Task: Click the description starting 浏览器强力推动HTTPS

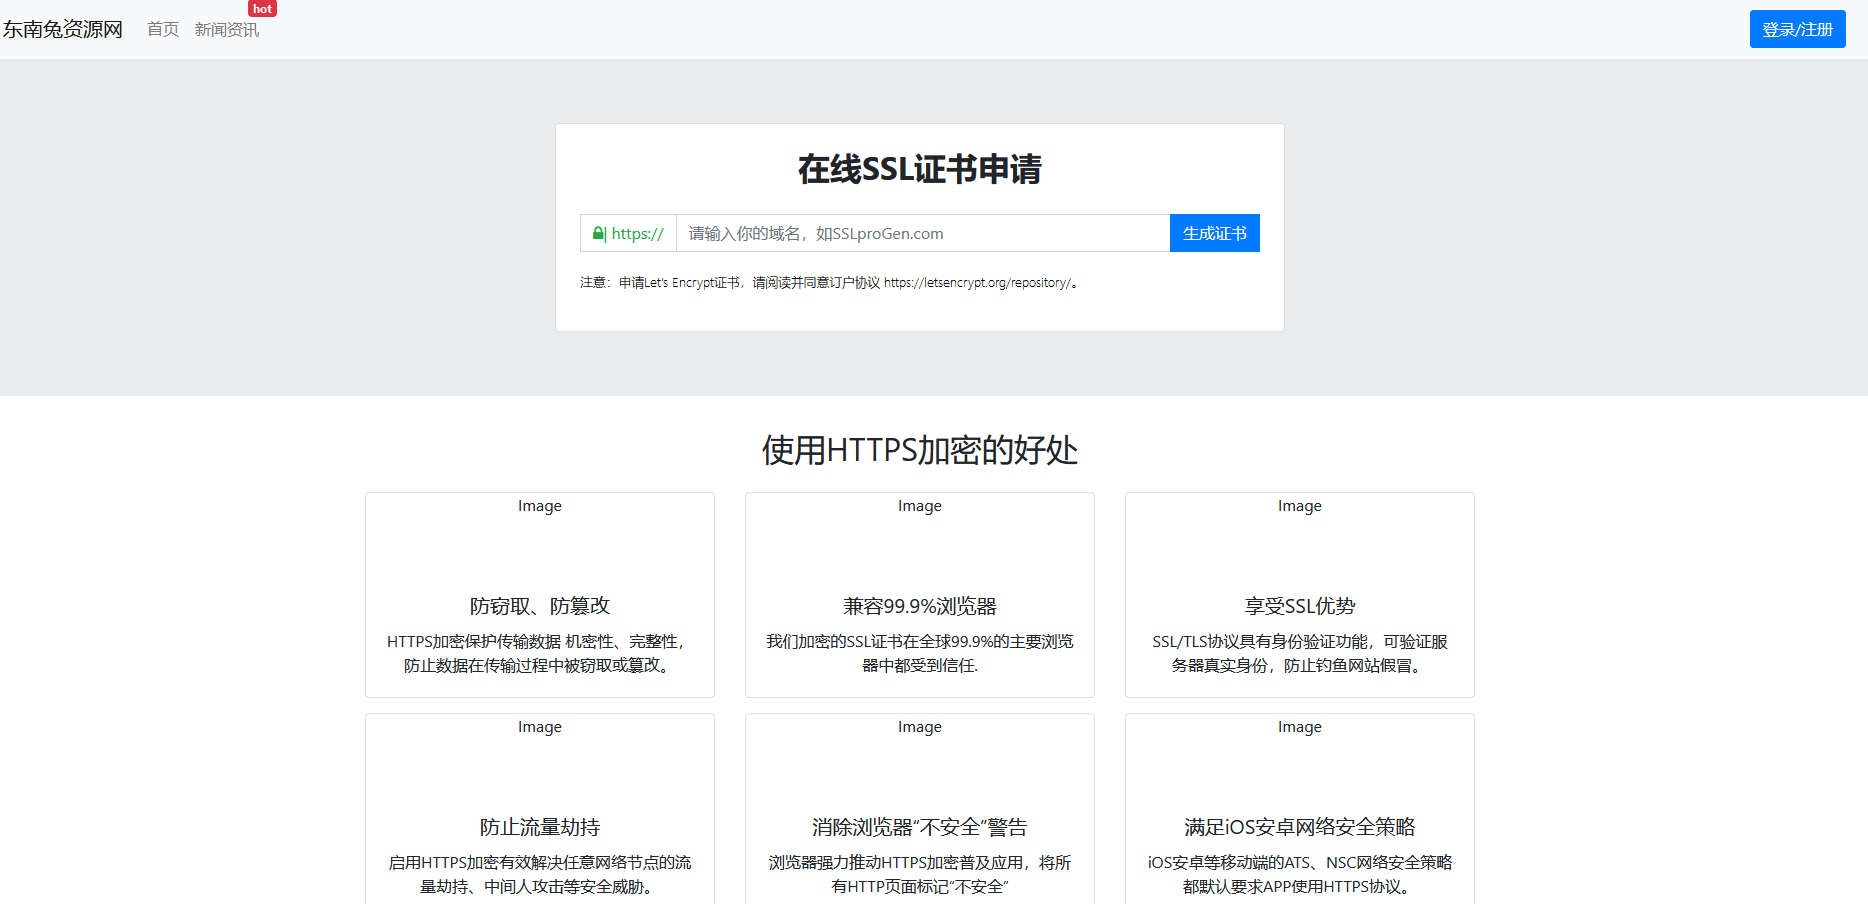Action: tap(920, 875)
